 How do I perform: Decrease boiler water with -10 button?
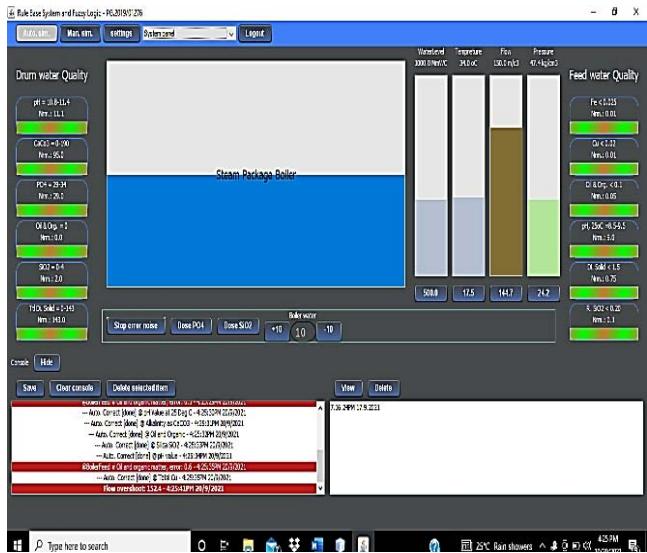click(329, 330)
